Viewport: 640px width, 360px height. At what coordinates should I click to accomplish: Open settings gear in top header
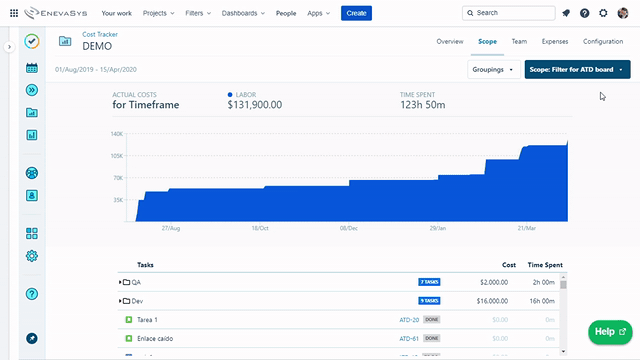[x=603, y=13]
